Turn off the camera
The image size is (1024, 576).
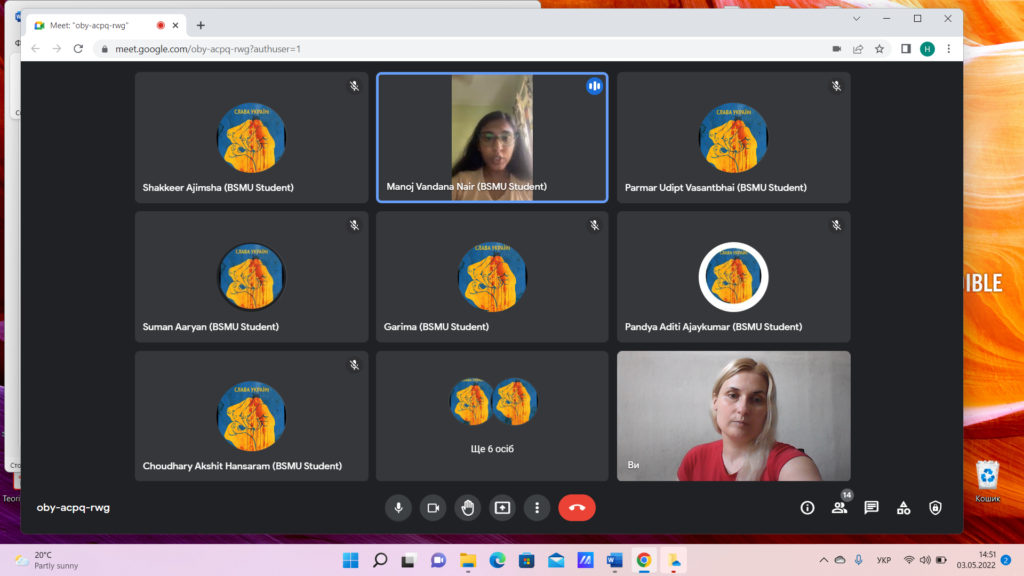pos(433,508)
